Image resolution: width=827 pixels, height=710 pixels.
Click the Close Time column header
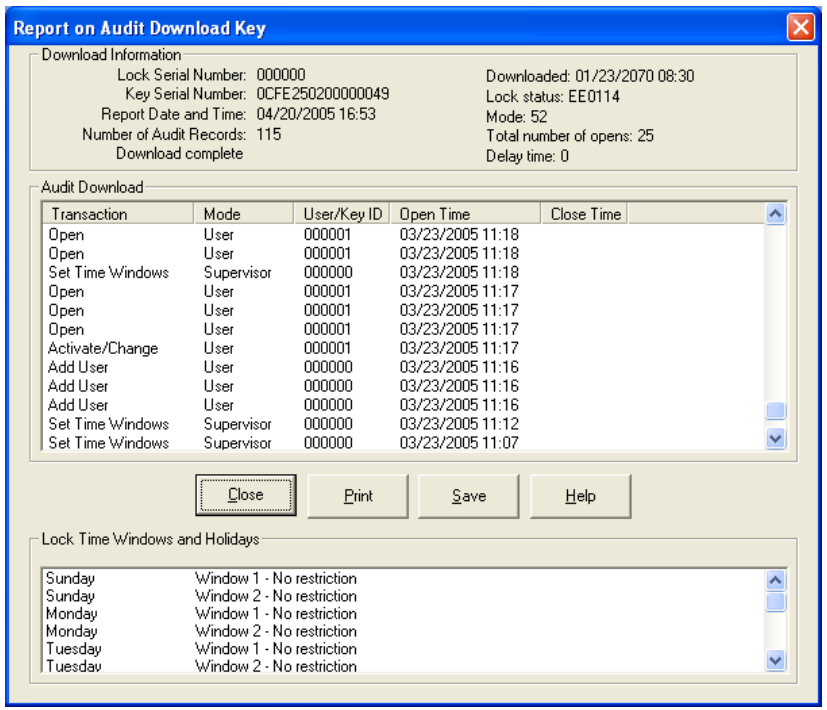click(585, 214)
